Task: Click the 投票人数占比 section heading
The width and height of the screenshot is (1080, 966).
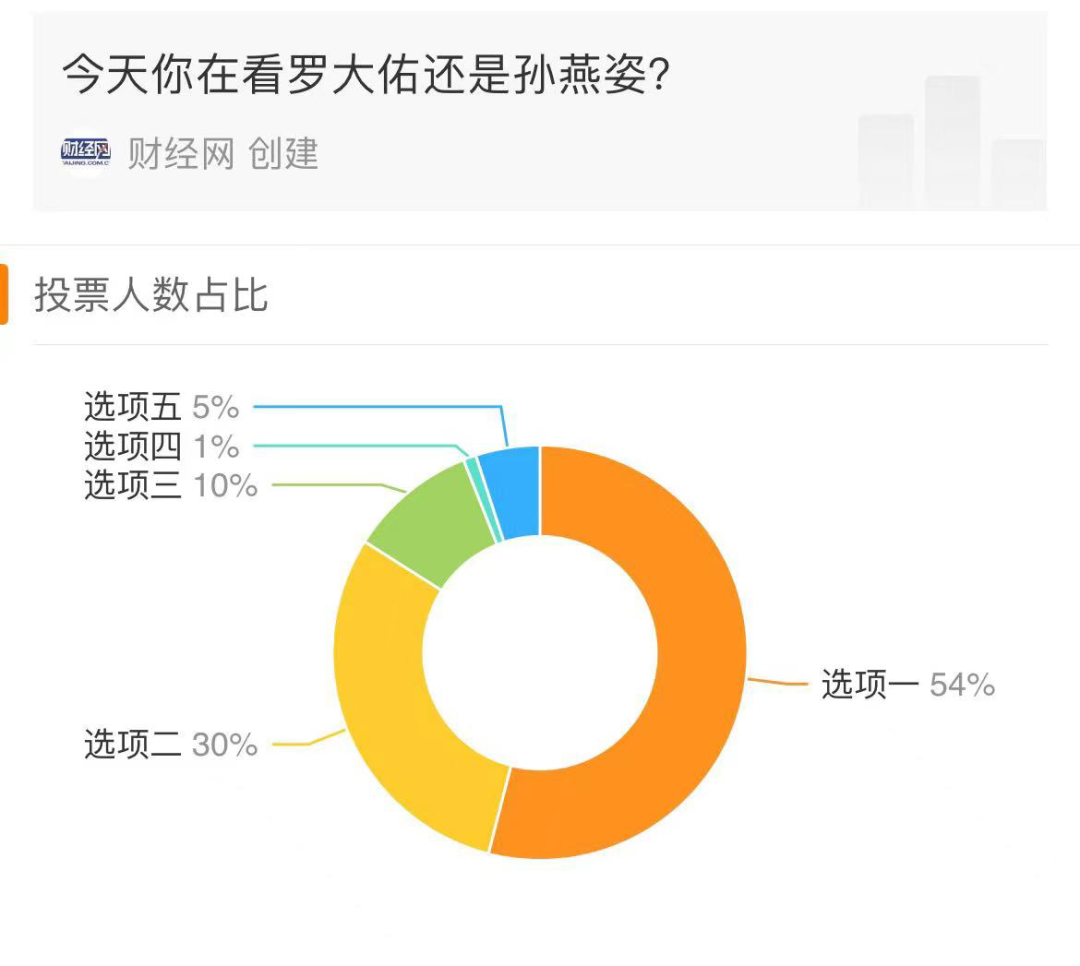Action: click(152, 296)
